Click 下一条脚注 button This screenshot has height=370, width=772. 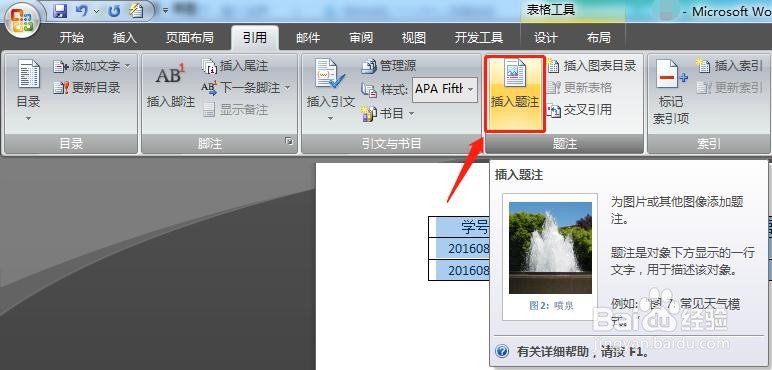pos(241,88)
